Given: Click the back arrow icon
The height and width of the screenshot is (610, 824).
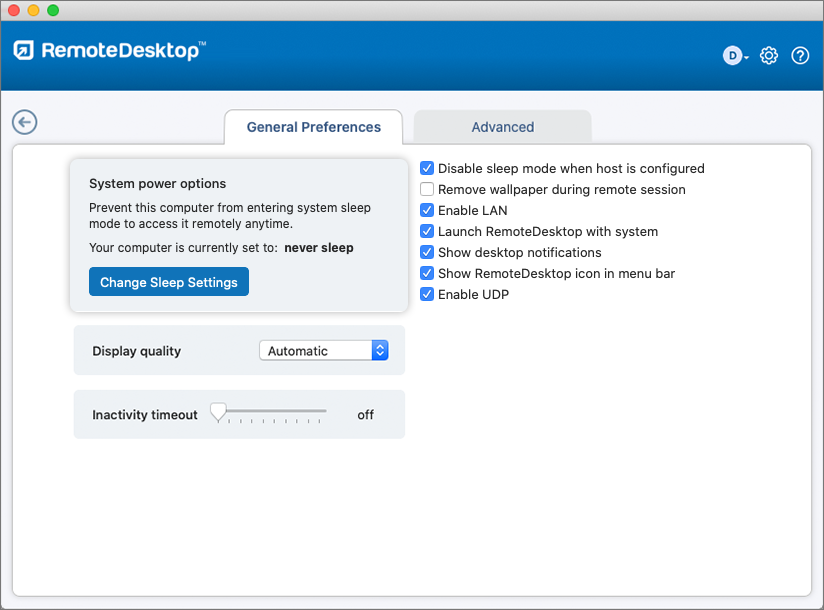Looking at the screenshot, I should click(x=24, y=122).
